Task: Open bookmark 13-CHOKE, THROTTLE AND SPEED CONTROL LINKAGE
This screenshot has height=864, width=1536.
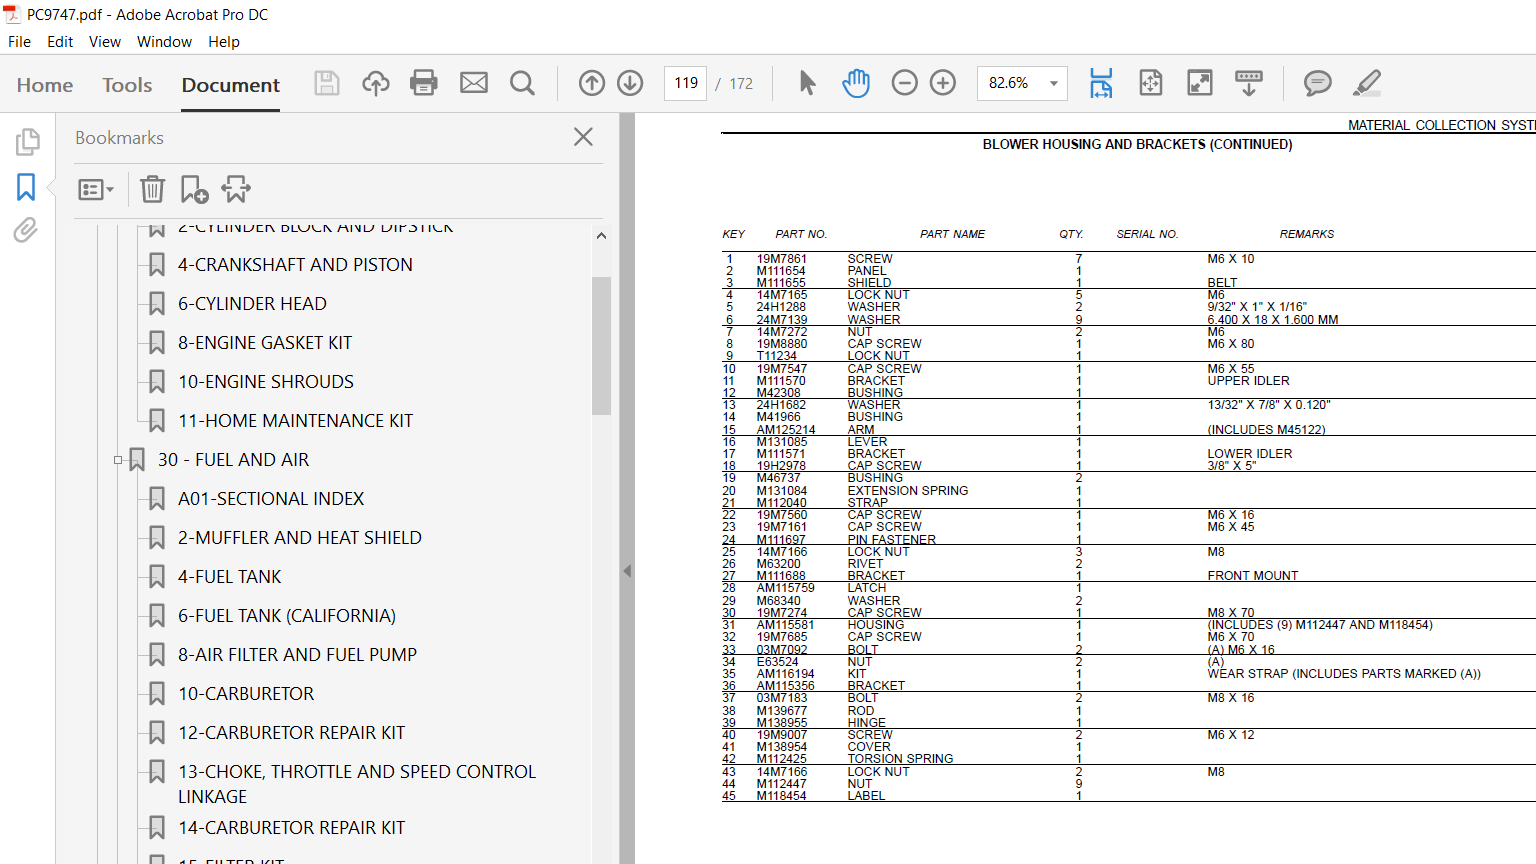Action: [357, 784]
